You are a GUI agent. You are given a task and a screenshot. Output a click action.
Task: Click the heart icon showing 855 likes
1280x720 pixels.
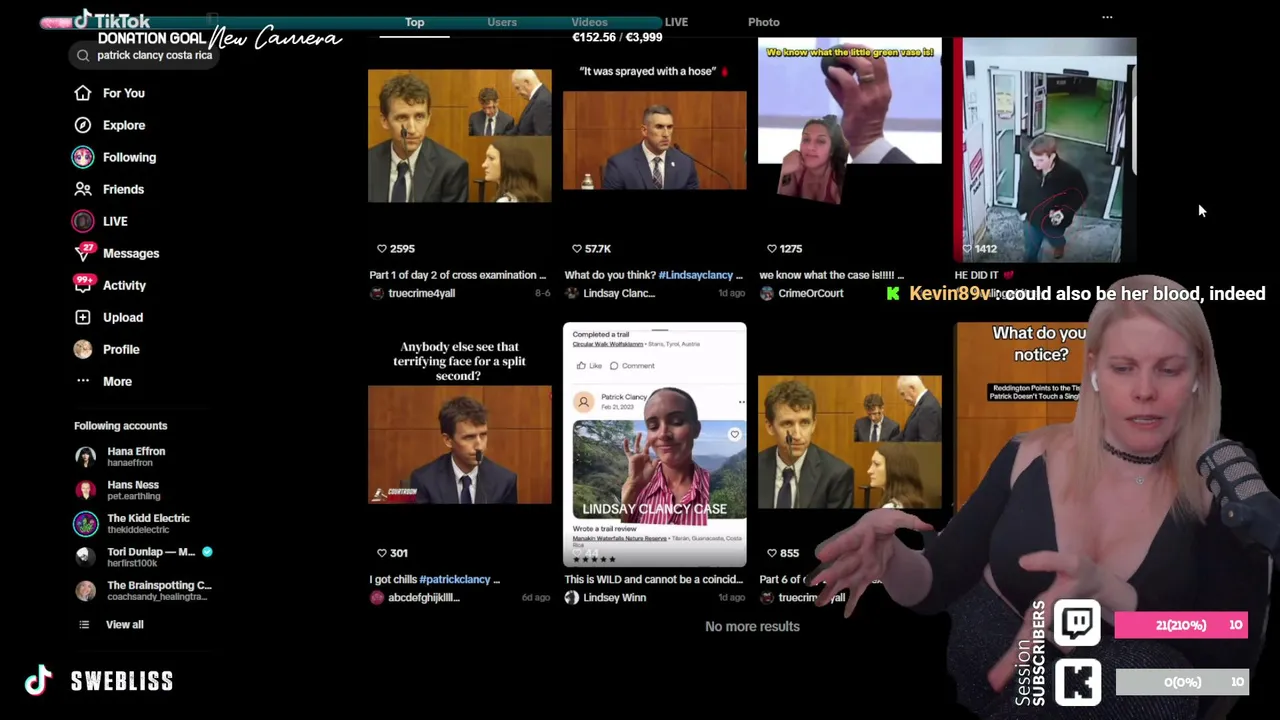pyautogui.click(x=771, y=553)
